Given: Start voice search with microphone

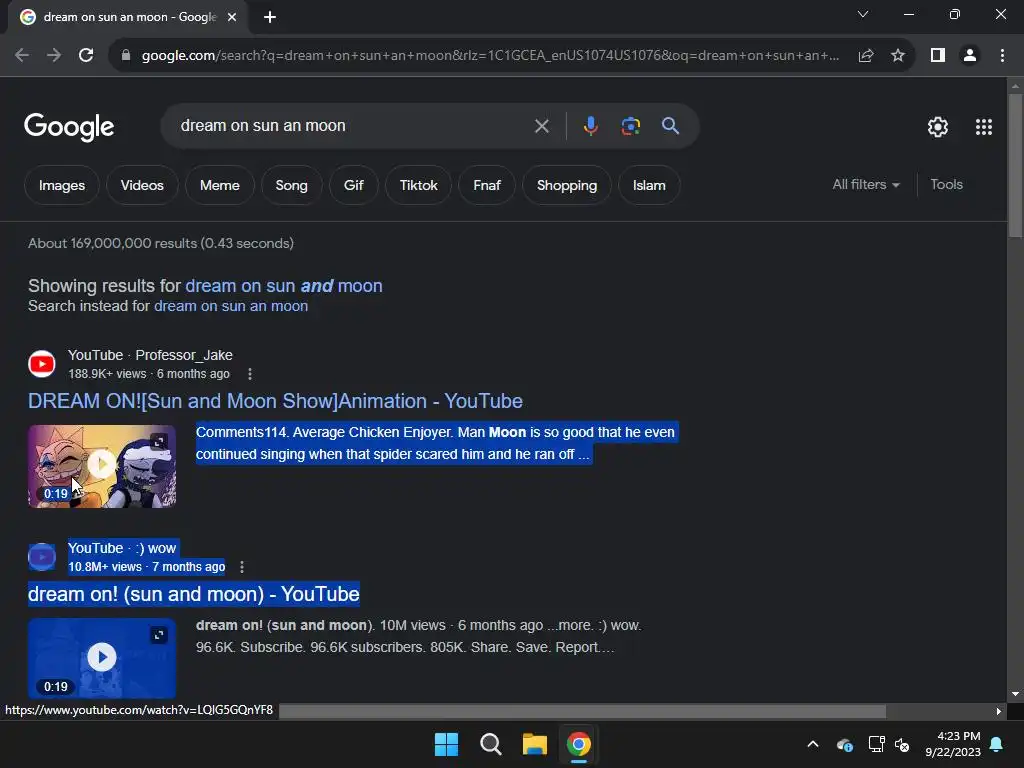Looking at the screenshot, I should [590, 126].
